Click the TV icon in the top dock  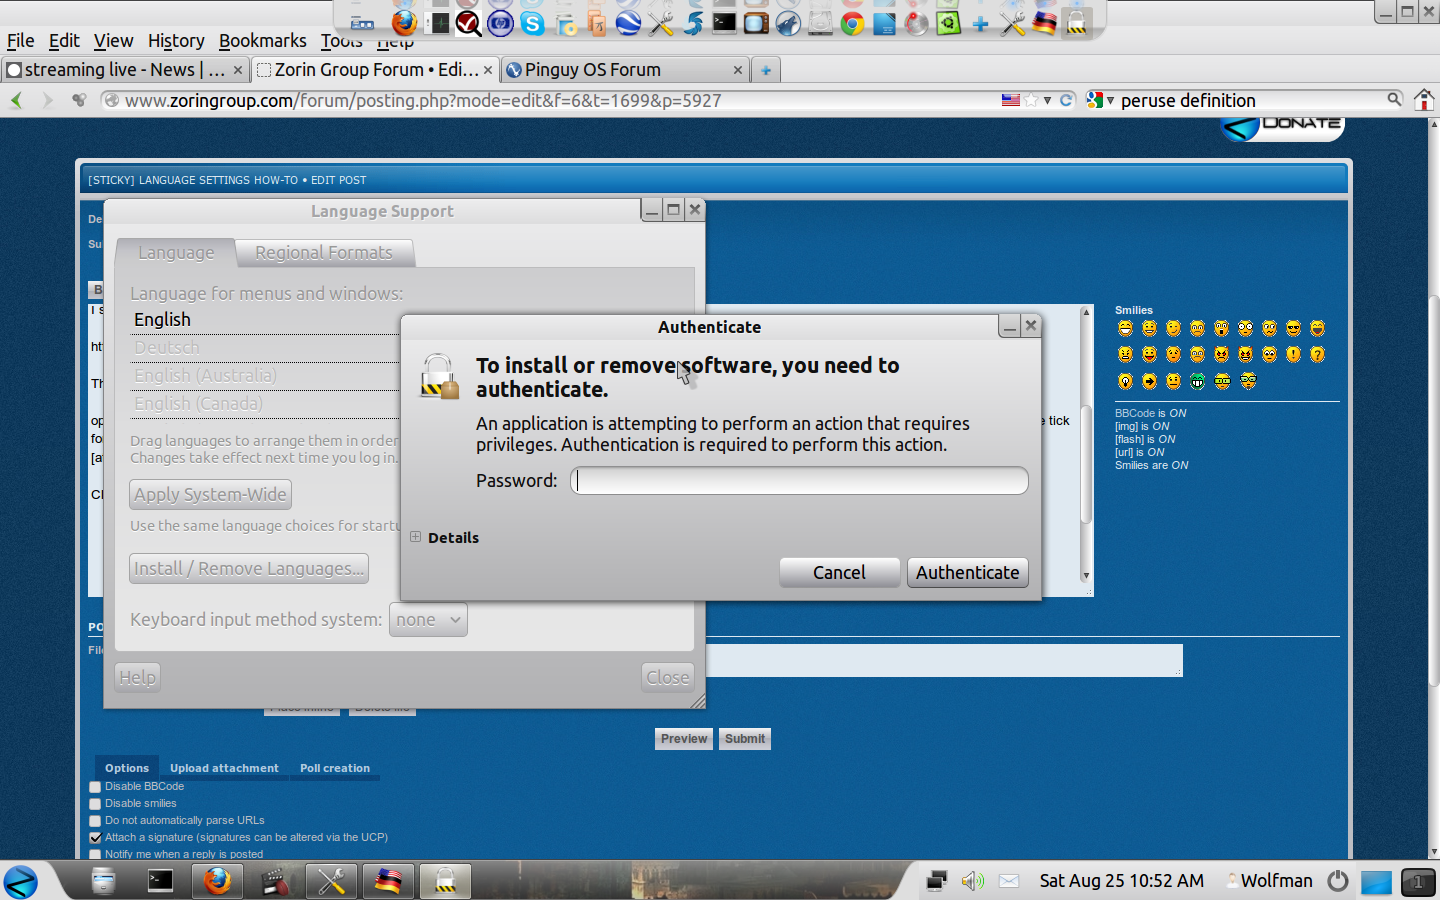coord(756,22)
